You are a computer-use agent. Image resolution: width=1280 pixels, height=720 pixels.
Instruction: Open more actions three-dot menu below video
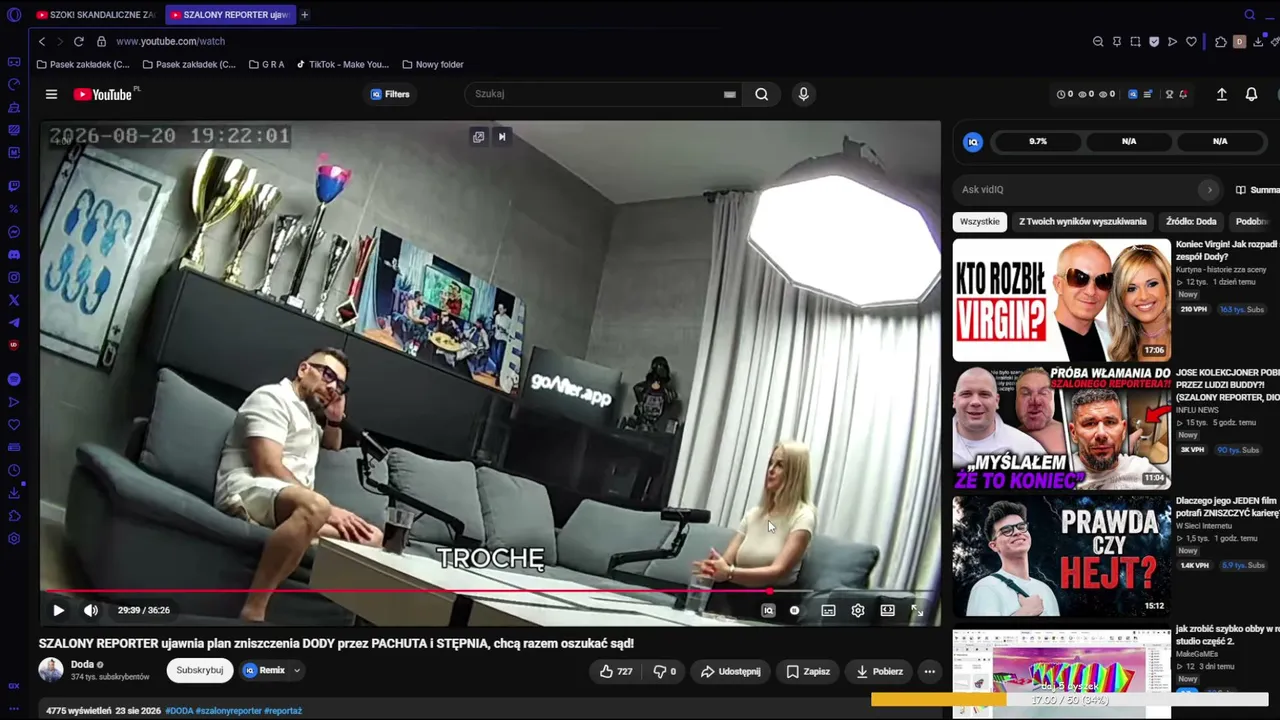pos(930,671)
